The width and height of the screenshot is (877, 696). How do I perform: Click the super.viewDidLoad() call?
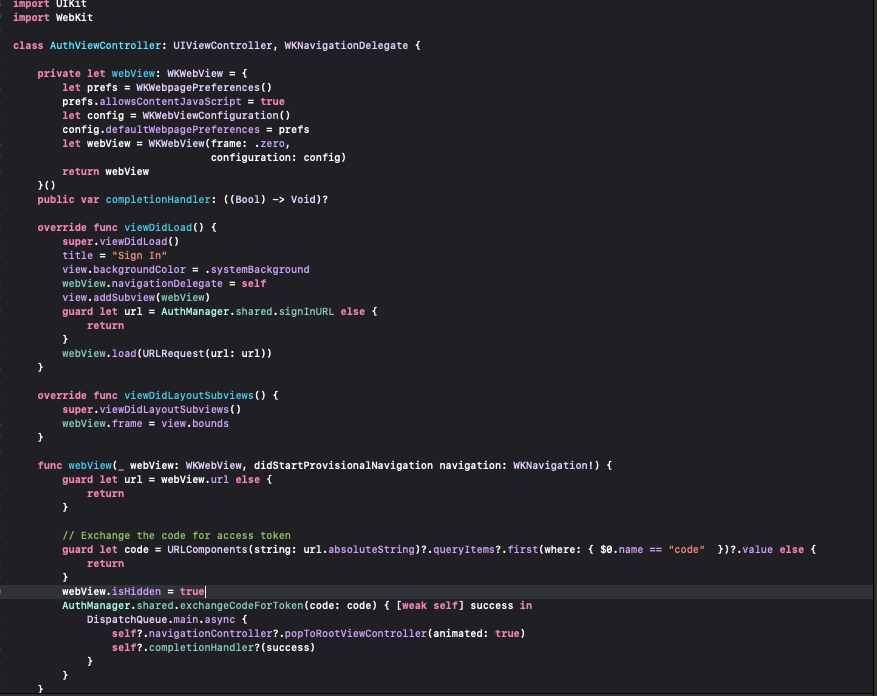(x=121, y=241)
